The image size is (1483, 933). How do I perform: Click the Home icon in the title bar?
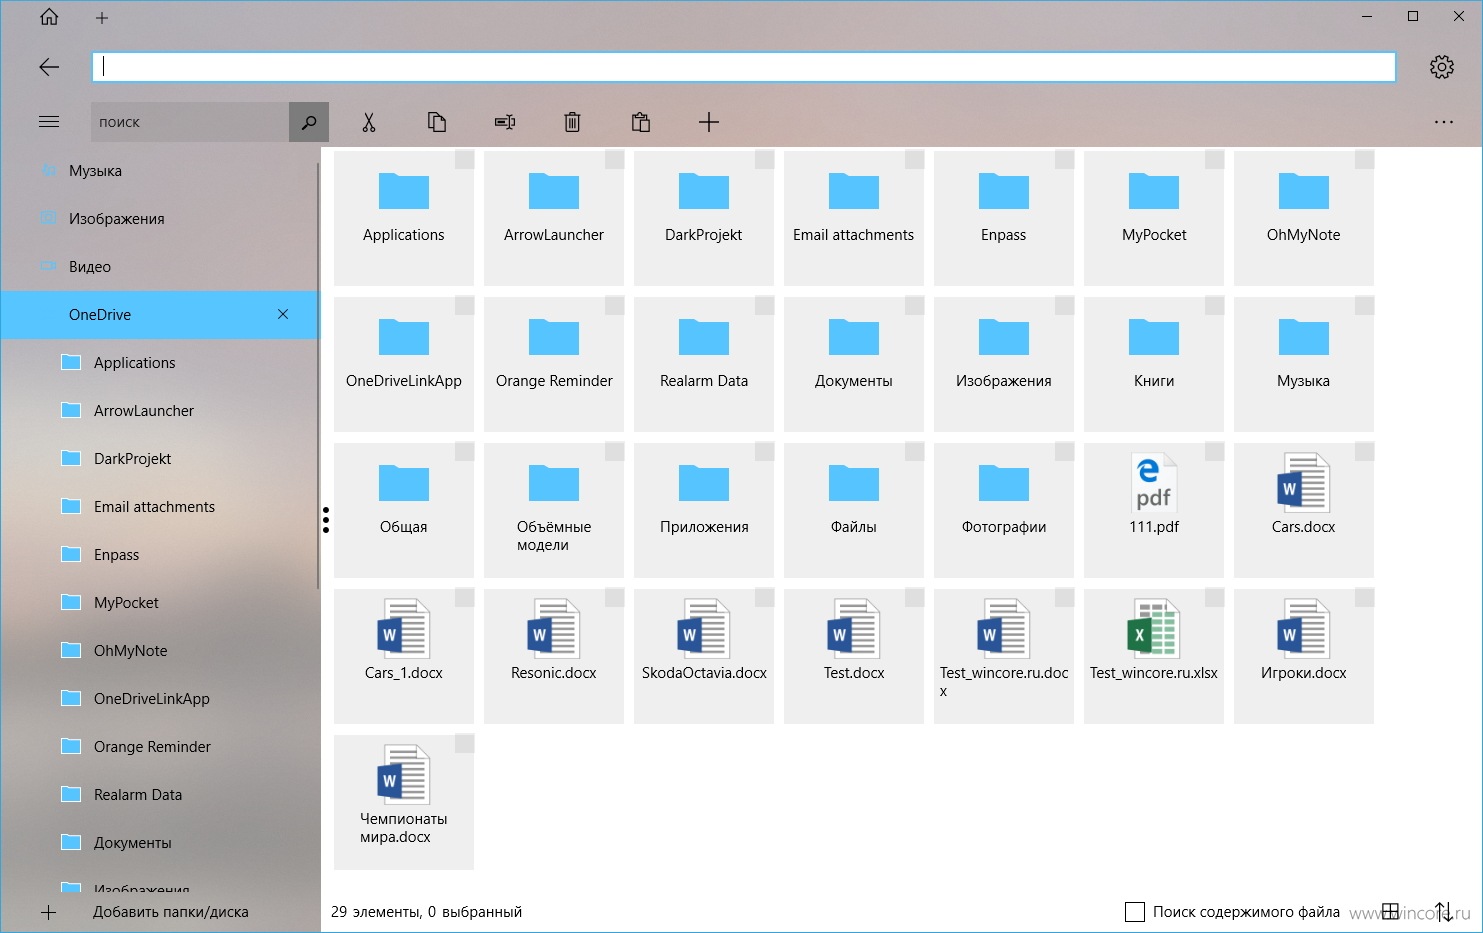coord(49,17)
